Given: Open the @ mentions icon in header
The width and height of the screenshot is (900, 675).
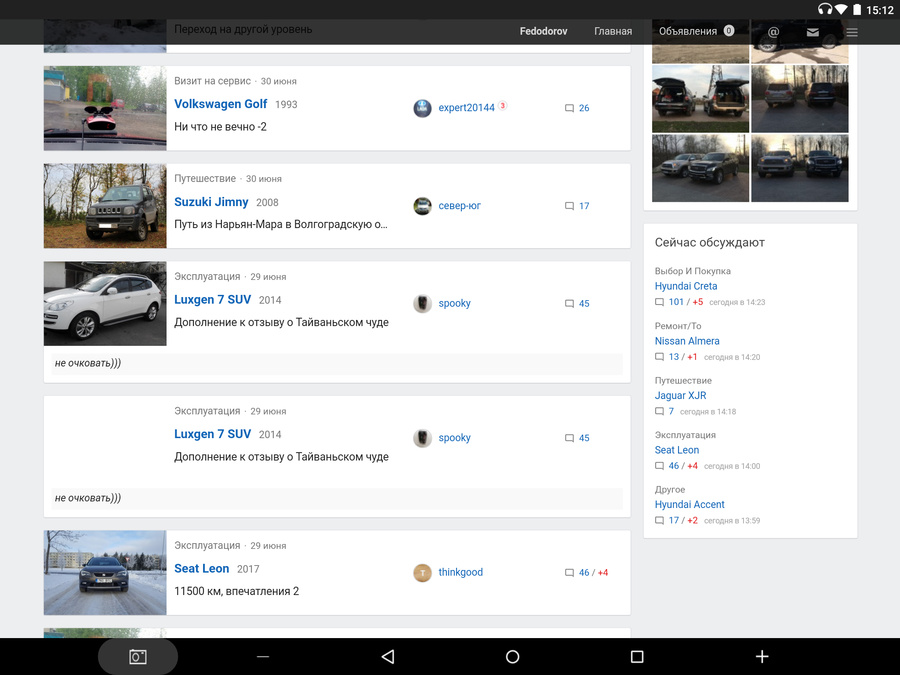Looking at the screenshot, I should (773, 32).
